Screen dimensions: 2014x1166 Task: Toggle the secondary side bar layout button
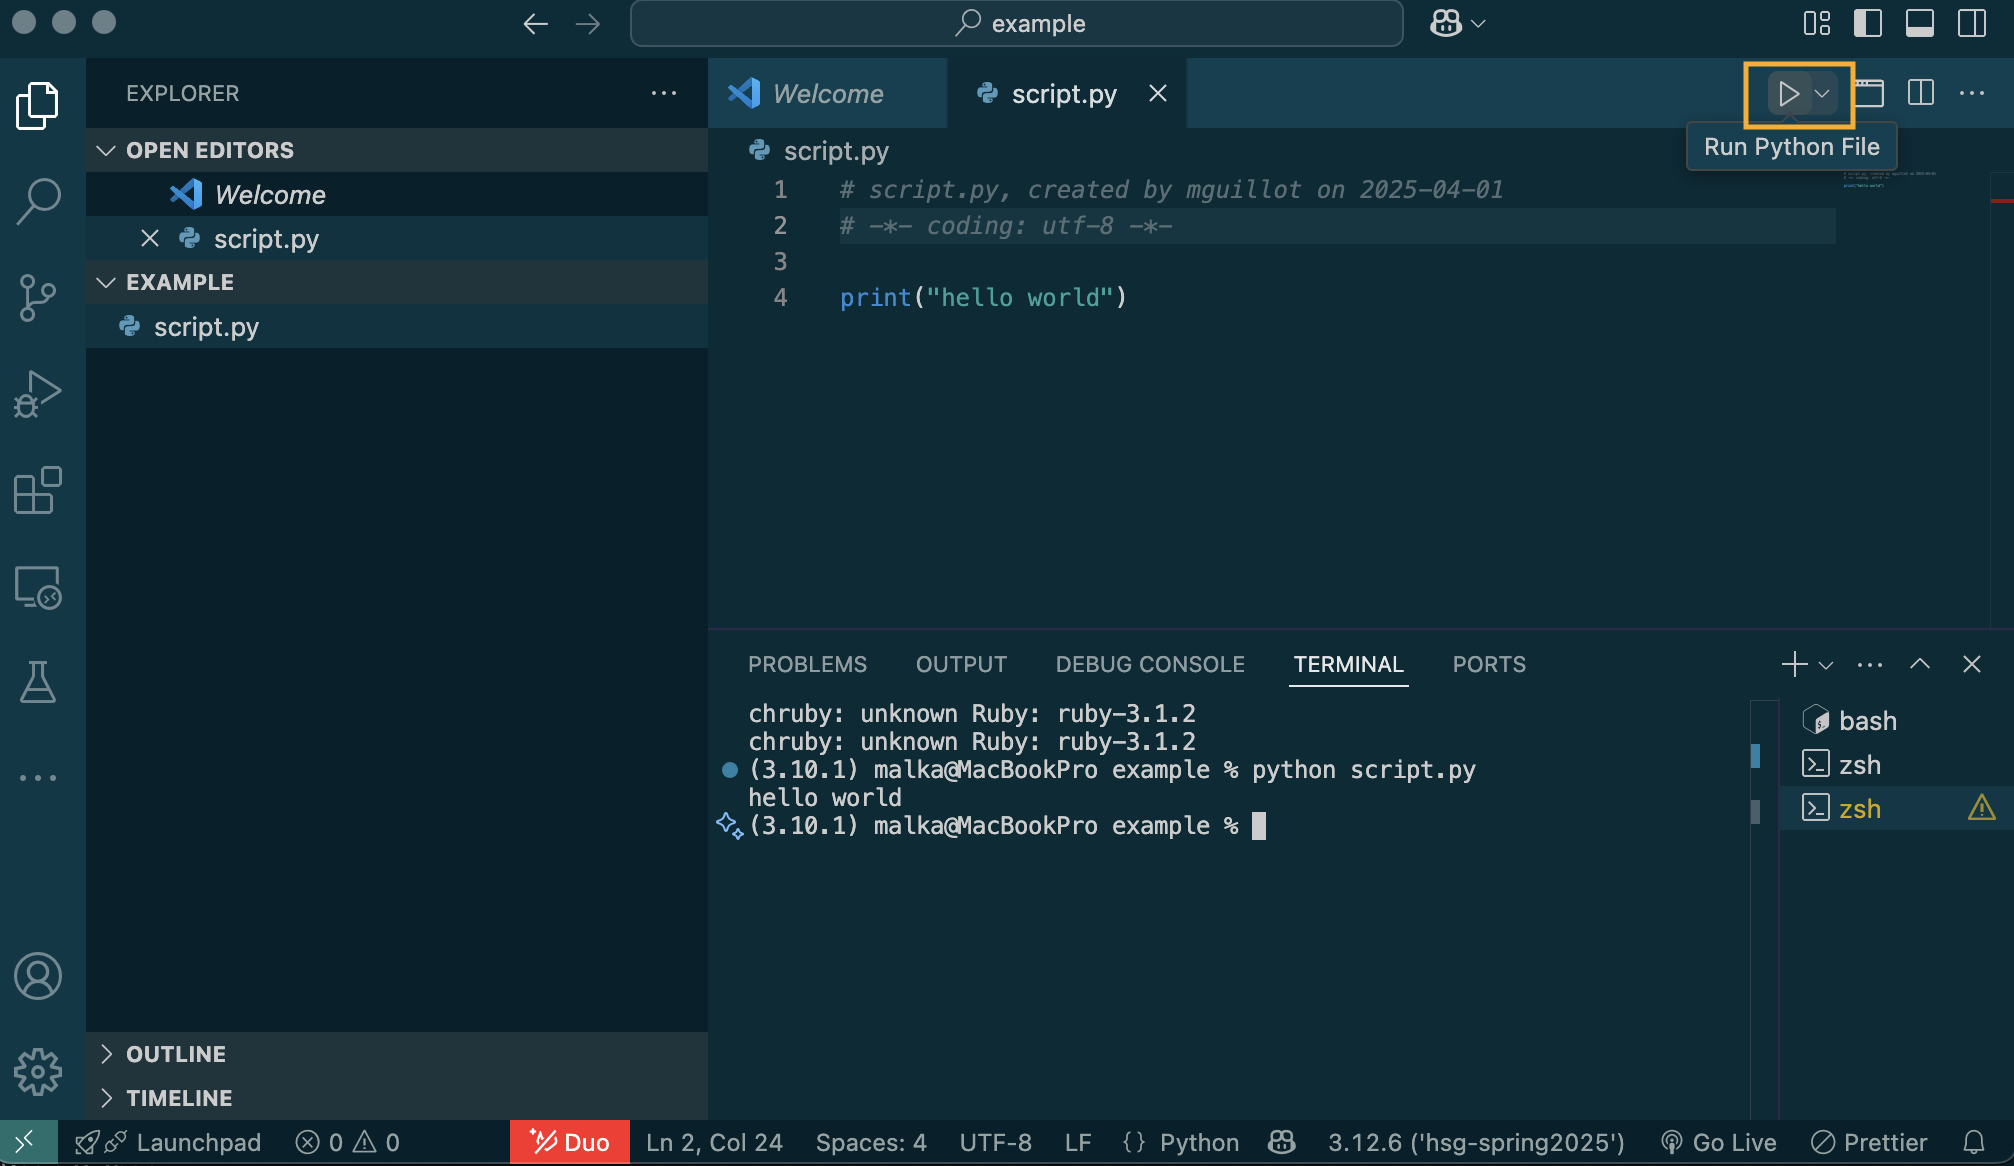coord(1971,23)
